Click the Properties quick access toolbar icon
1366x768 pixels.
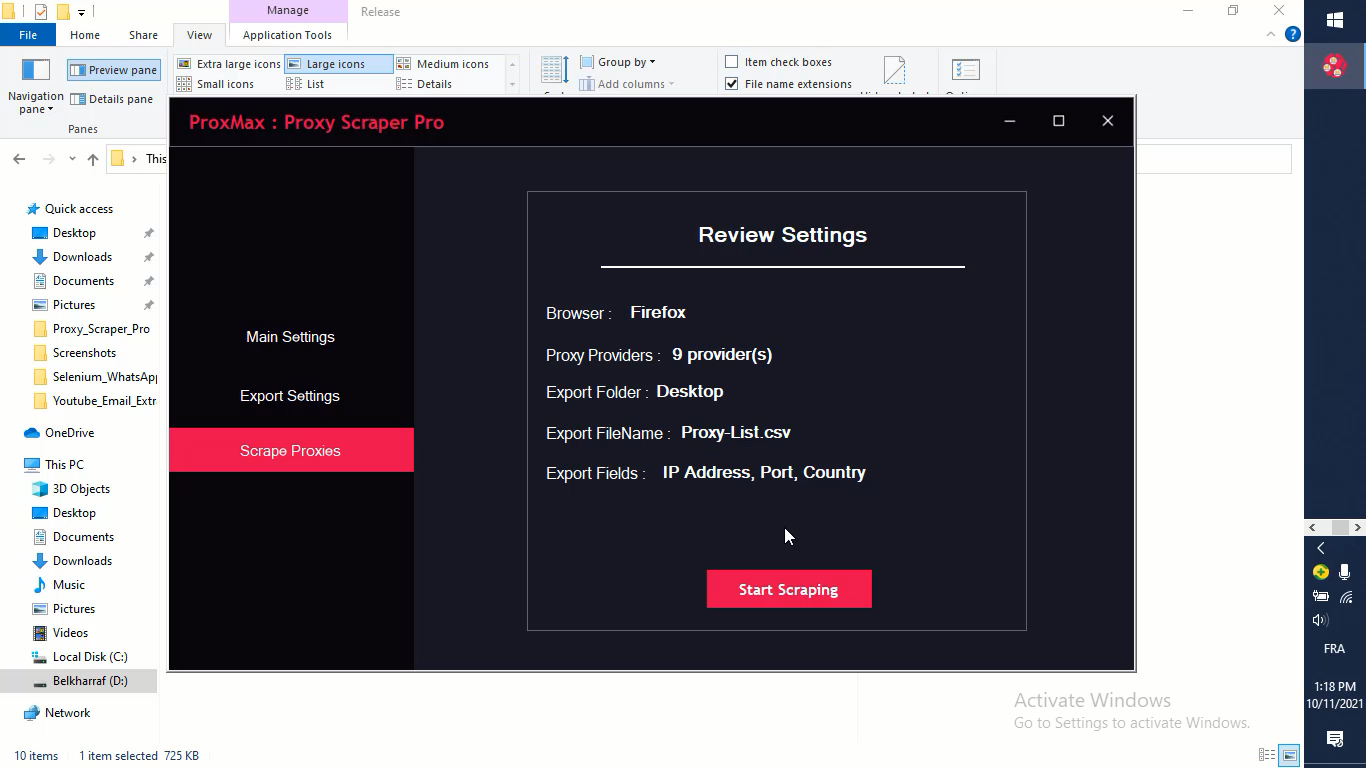[41, 12]
